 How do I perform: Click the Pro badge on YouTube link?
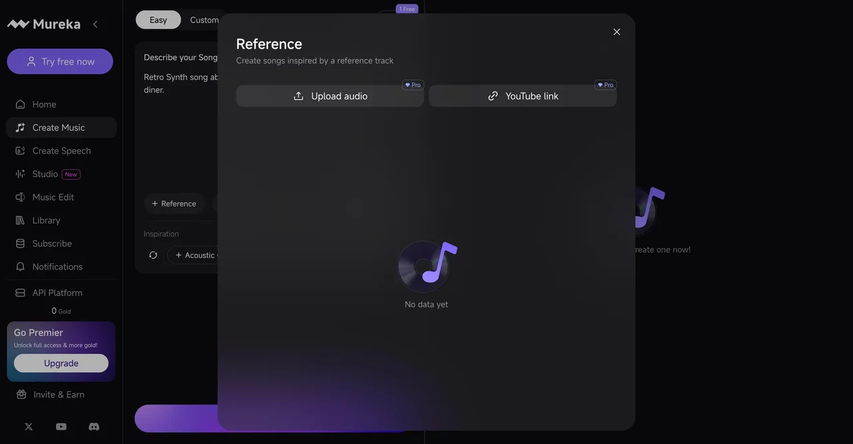tap(605, 85)
